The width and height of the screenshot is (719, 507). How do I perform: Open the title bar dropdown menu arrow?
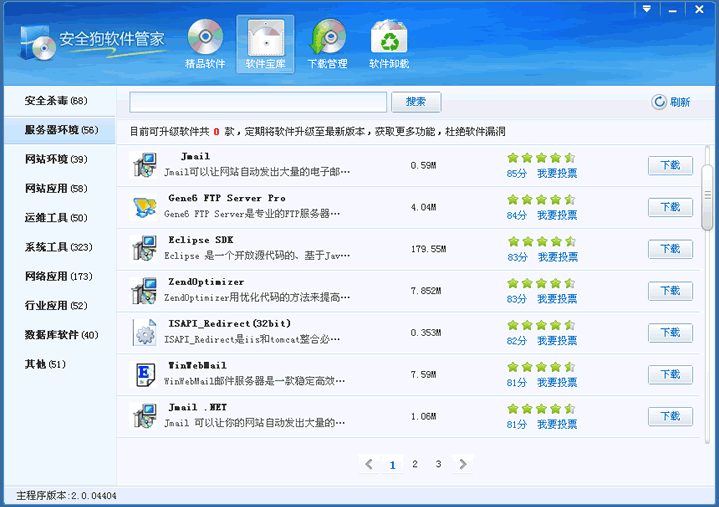point(647,9)
